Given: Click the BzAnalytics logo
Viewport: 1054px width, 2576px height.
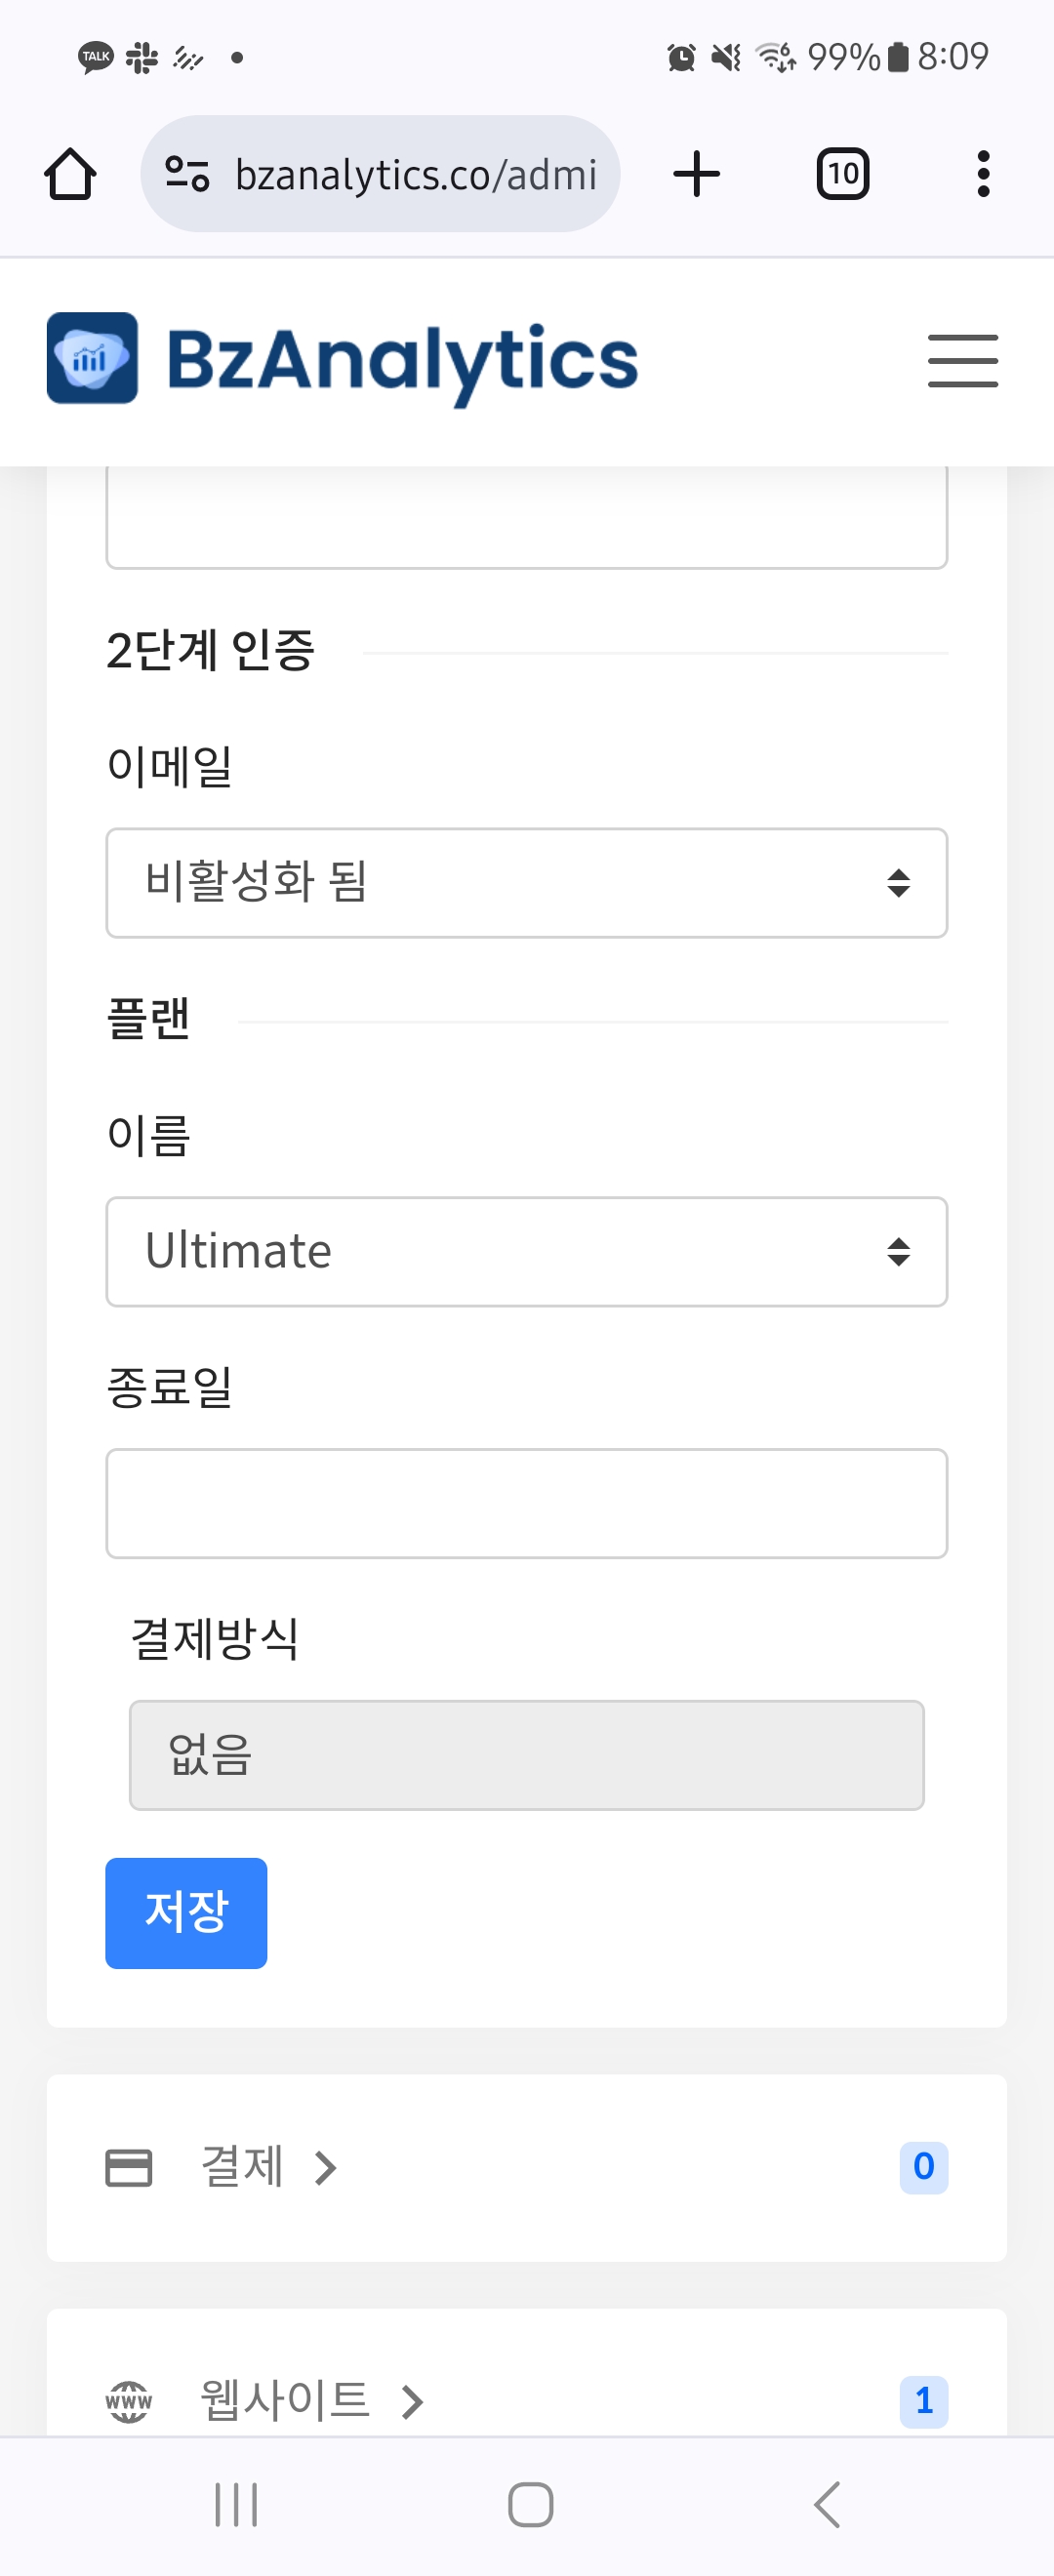Looking at the screenshot, I should (342, 359).
